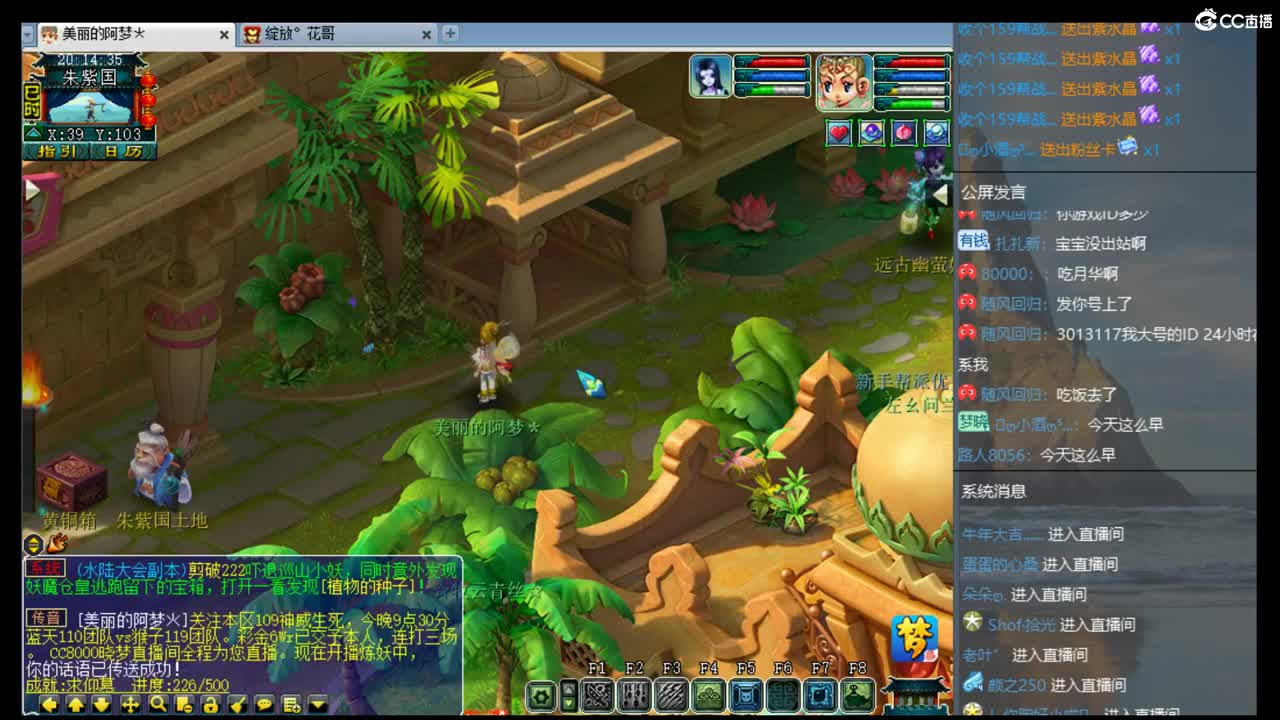Expand the left side panel arrow
The height and width of the screenshot is (720, 1280).
32,189
